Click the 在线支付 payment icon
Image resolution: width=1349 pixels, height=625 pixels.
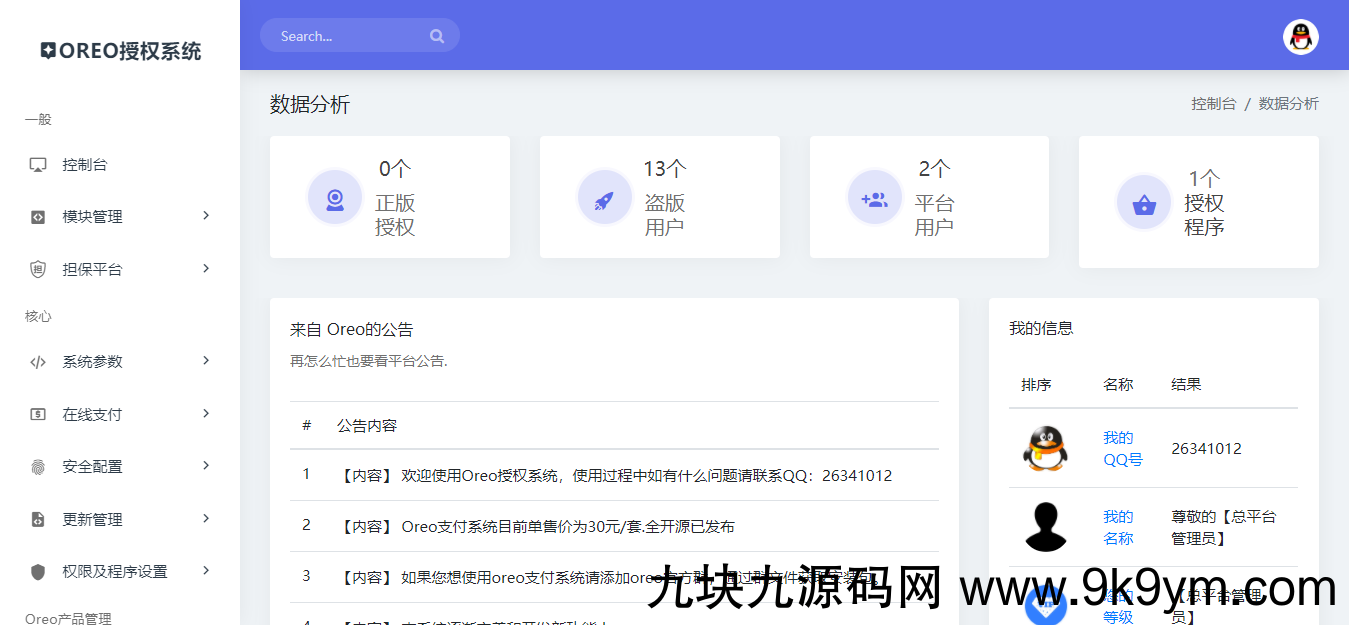click(x=36, y=413)
